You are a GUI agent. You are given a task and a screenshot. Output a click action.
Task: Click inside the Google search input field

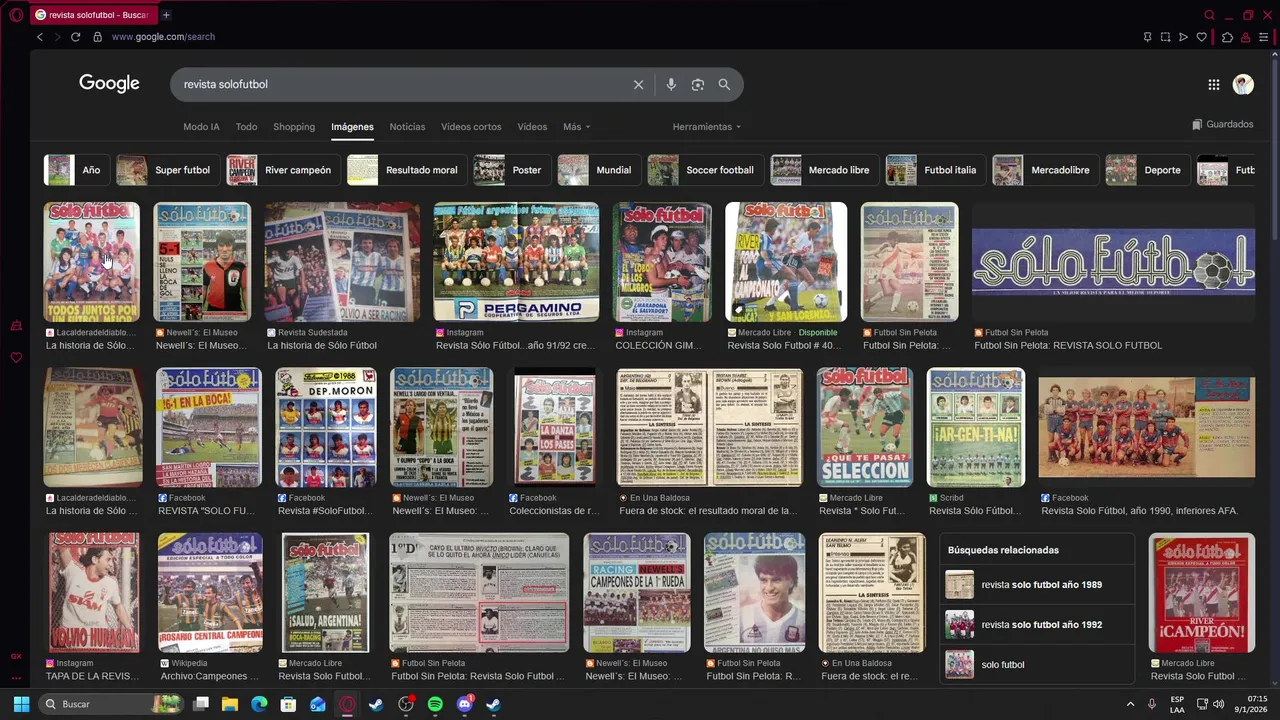point(400,85)
